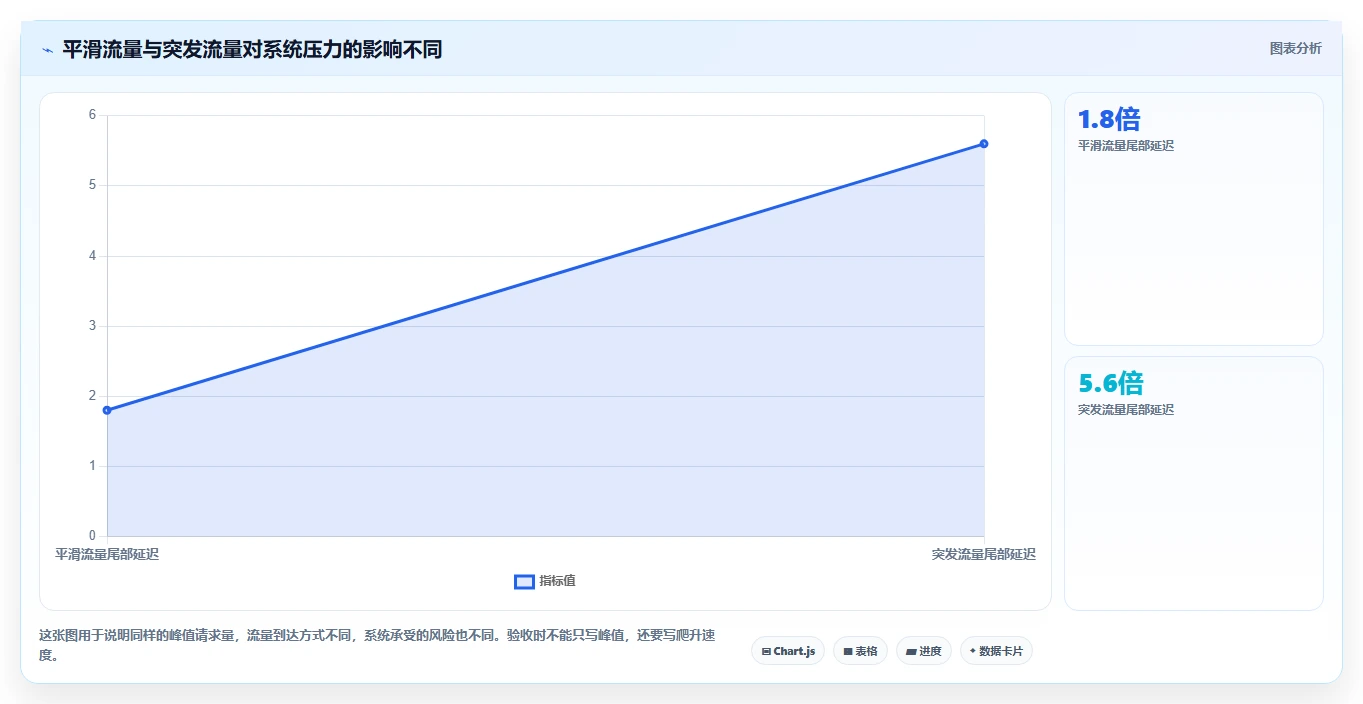Click the lightning icon beside the title
The image size is (1363, 704).
click(47, 50)
